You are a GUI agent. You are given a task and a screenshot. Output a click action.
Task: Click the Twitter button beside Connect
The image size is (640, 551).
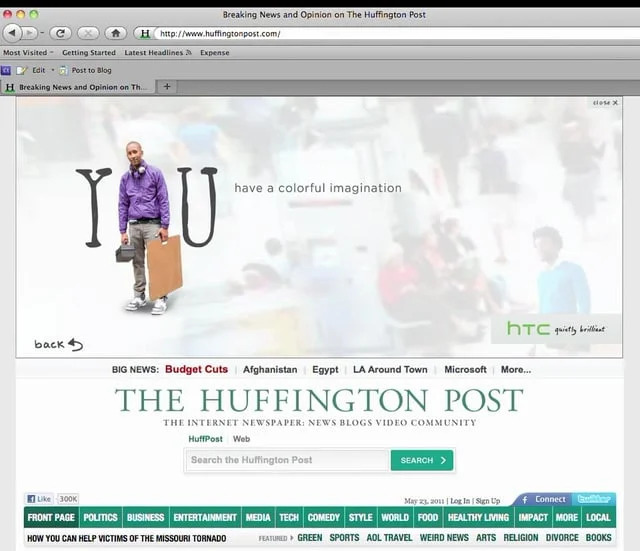[x=594, y=499]
